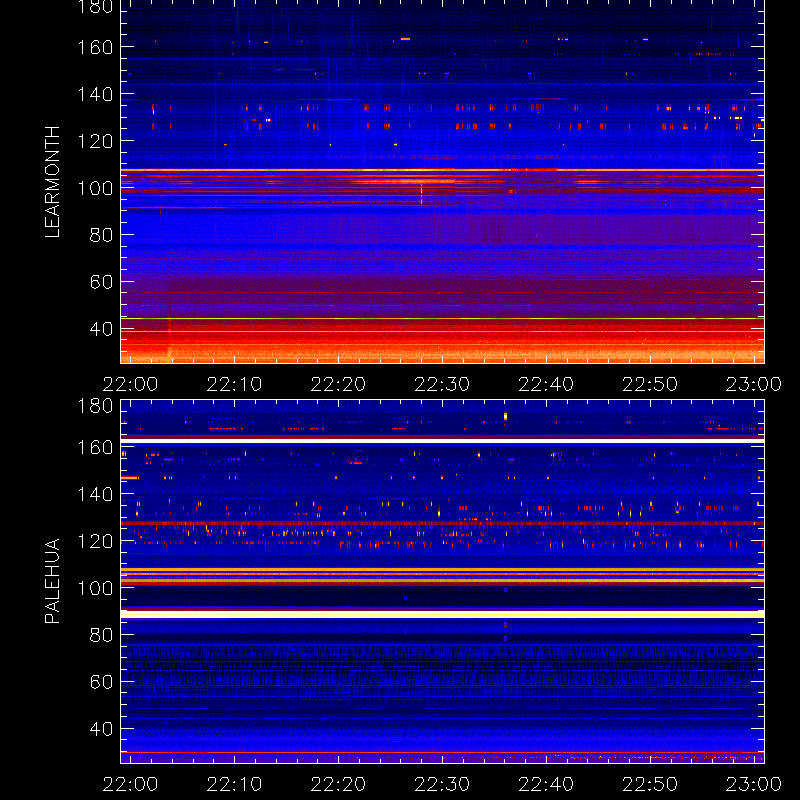Pick the 22:30 time label under PALEHUA plot
Image resolution: width=800 pixels, height=800 pixels.
[x=442, y=784]
